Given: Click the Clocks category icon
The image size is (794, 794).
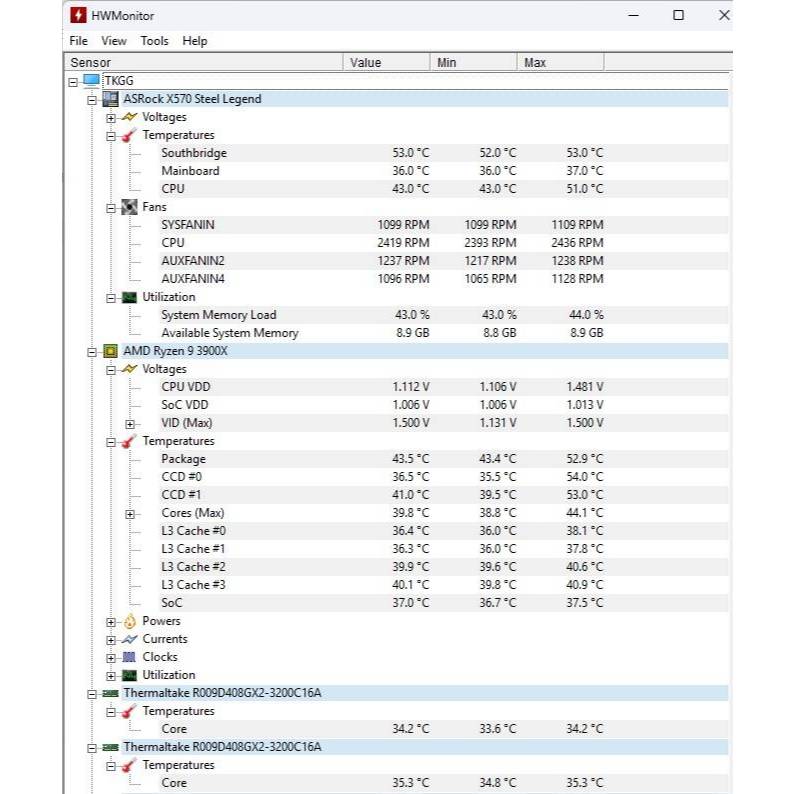Looking at the screenshot, I should pyautogui.click(x=129, y=657).
